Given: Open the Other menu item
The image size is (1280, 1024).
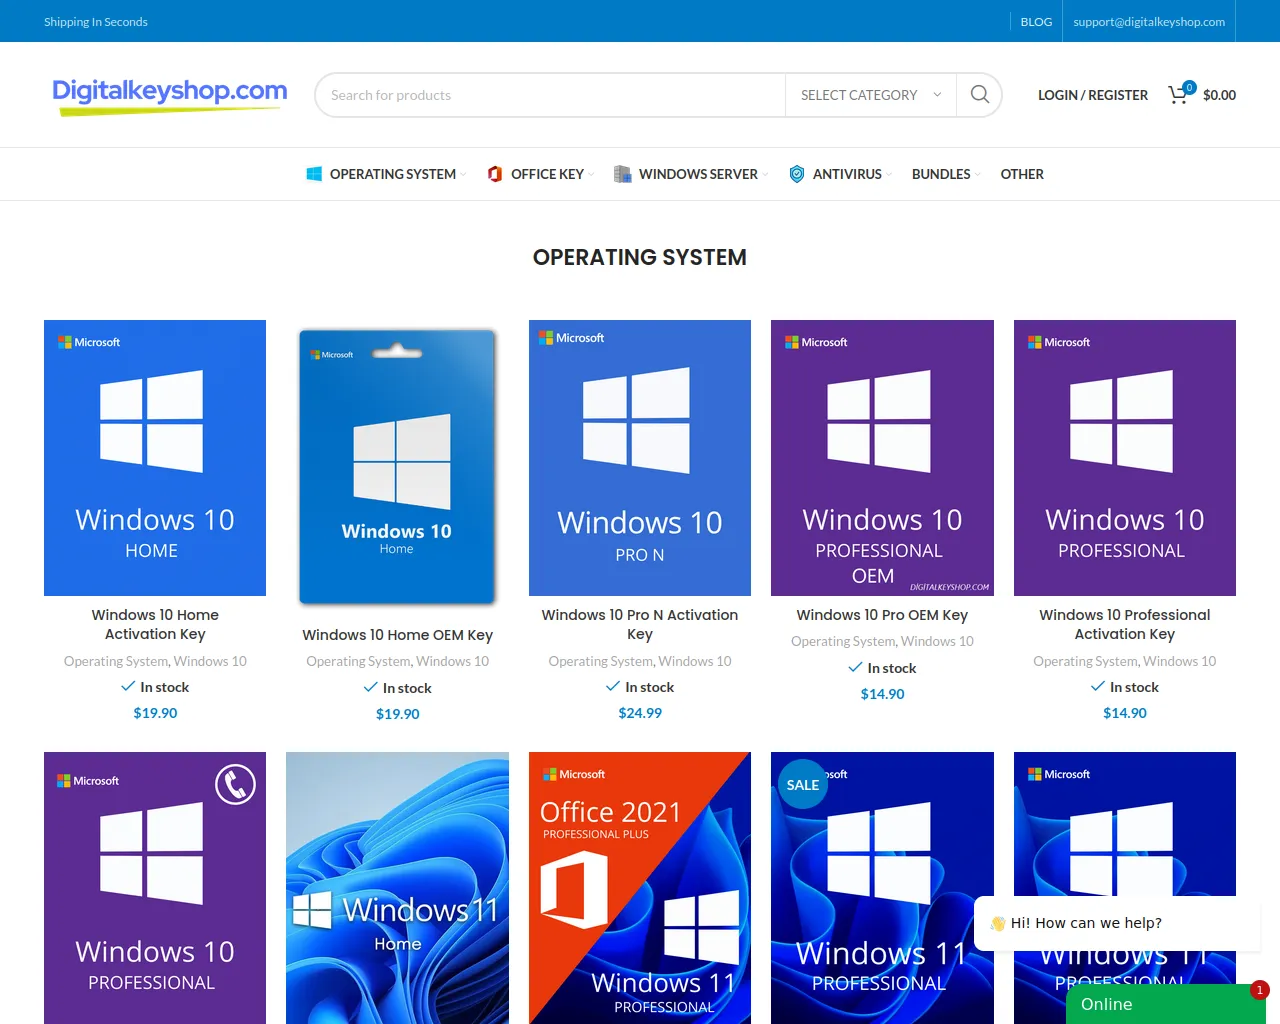Looking at the screenshot, I should click(1022, 174).
